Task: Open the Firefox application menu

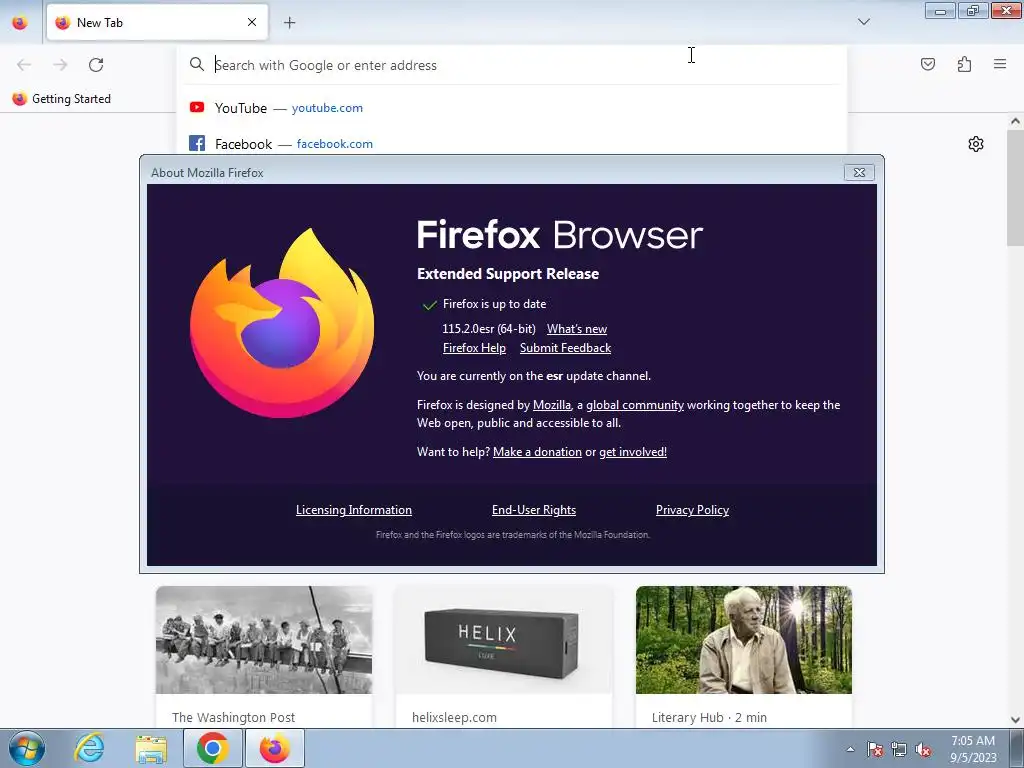Action: [x=1000, y=64]
